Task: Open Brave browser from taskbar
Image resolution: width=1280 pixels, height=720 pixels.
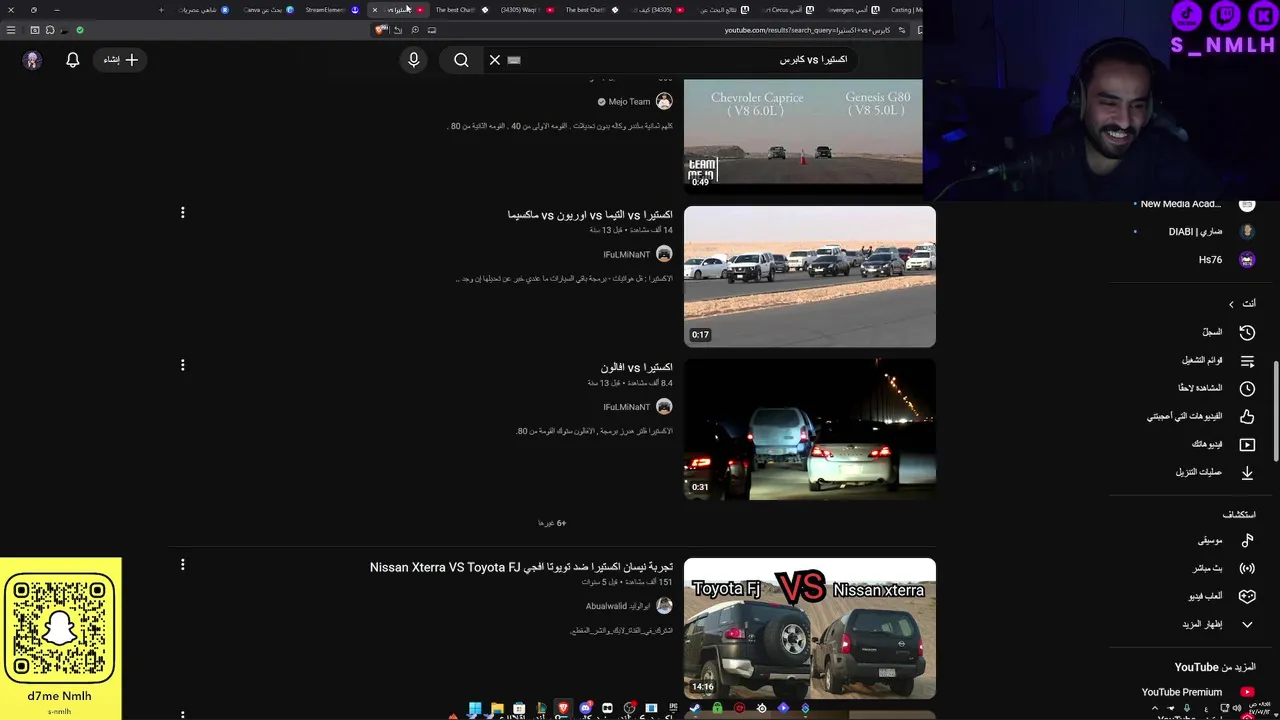Action: click(563, 709)
